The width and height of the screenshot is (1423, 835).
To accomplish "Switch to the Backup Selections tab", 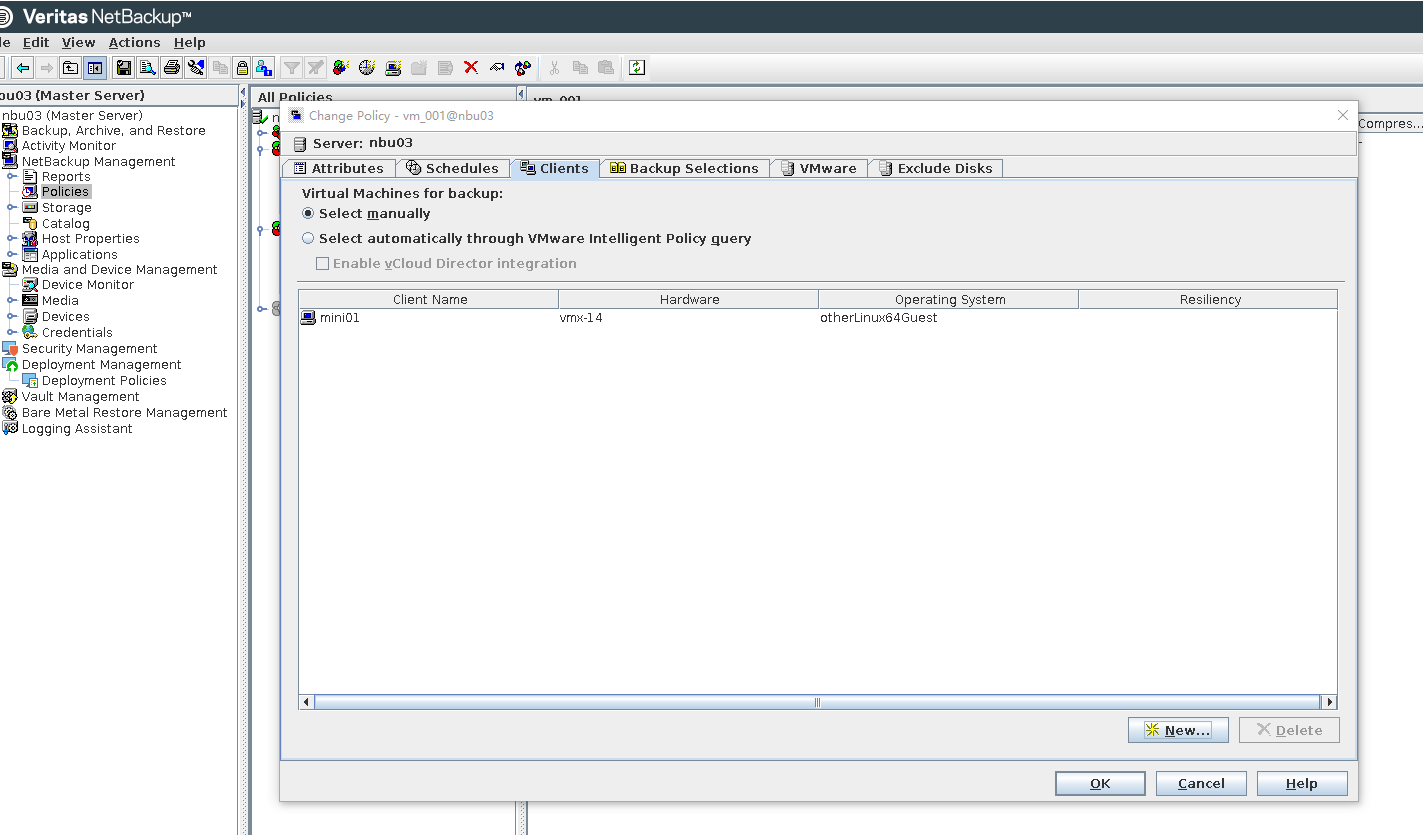I will click(685, 169).
